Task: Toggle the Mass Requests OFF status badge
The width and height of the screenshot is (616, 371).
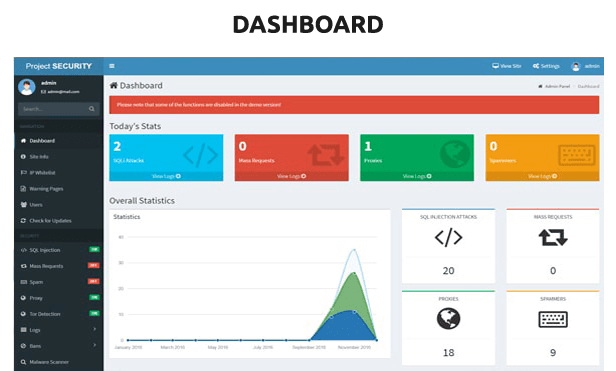Action: 94,265
